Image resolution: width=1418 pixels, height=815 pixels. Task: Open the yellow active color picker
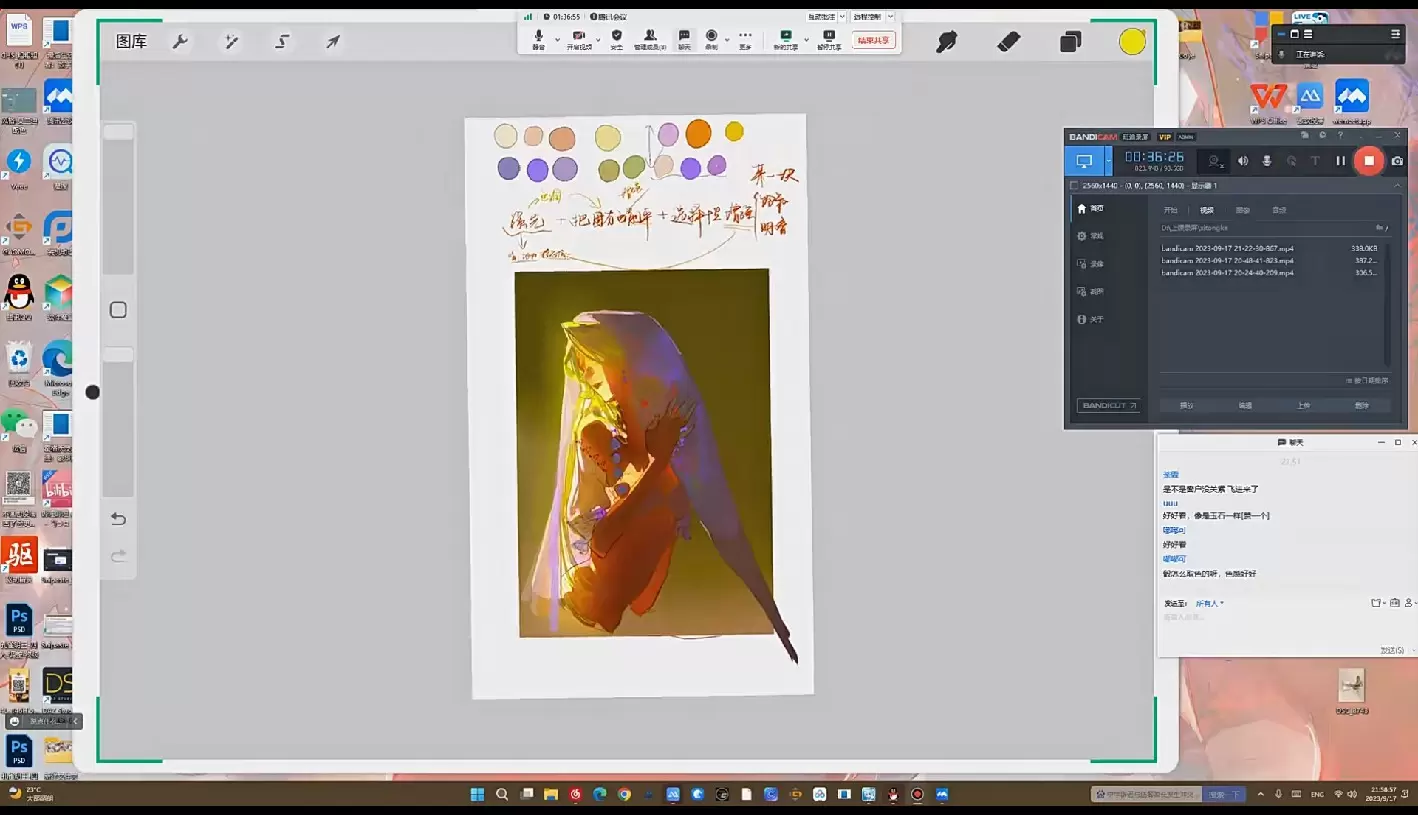1132,41
